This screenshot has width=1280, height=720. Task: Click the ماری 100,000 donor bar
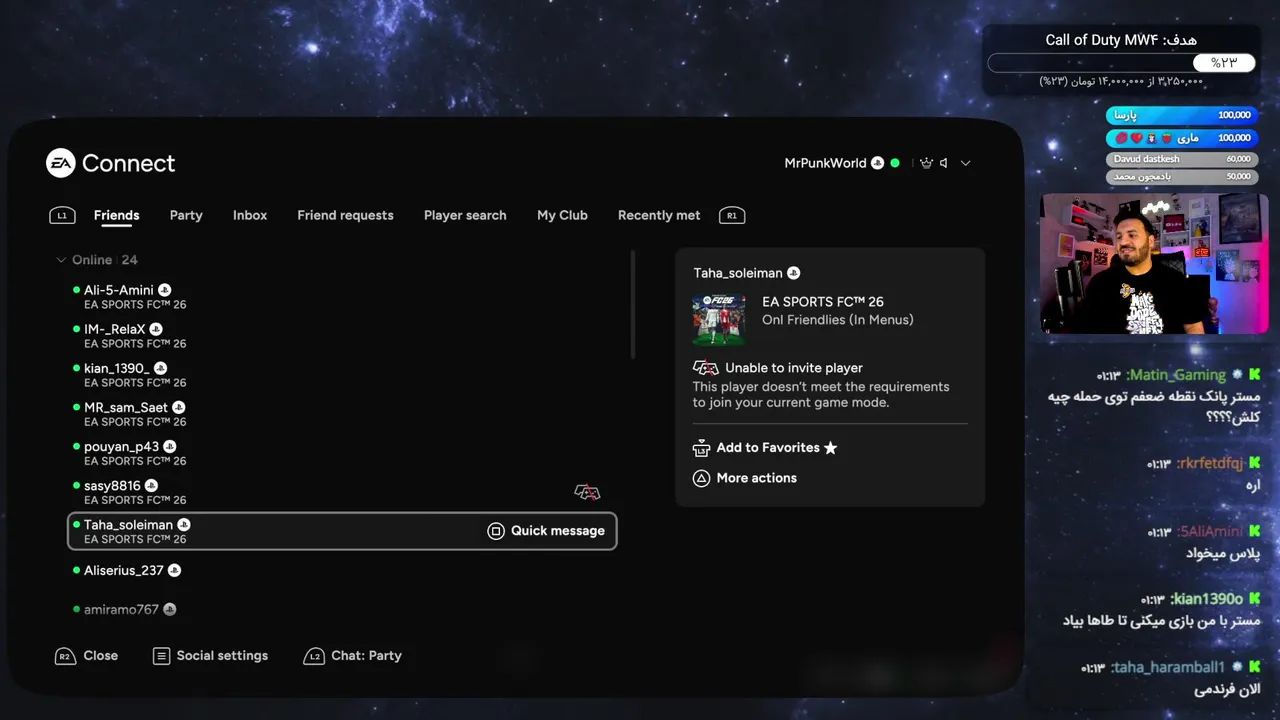[x=1181, y=138]
